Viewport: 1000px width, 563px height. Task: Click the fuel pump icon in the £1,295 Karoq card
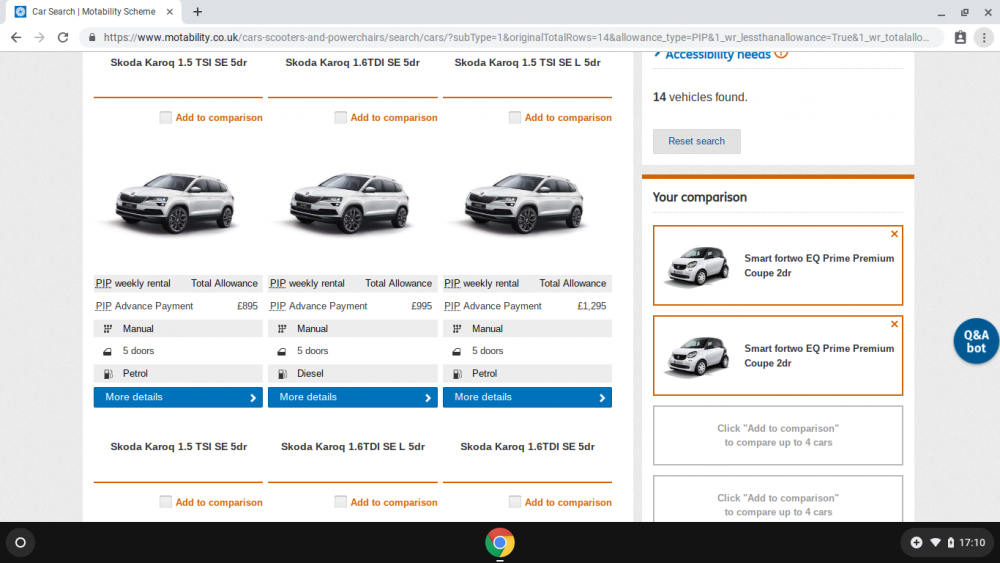[457, 374]
